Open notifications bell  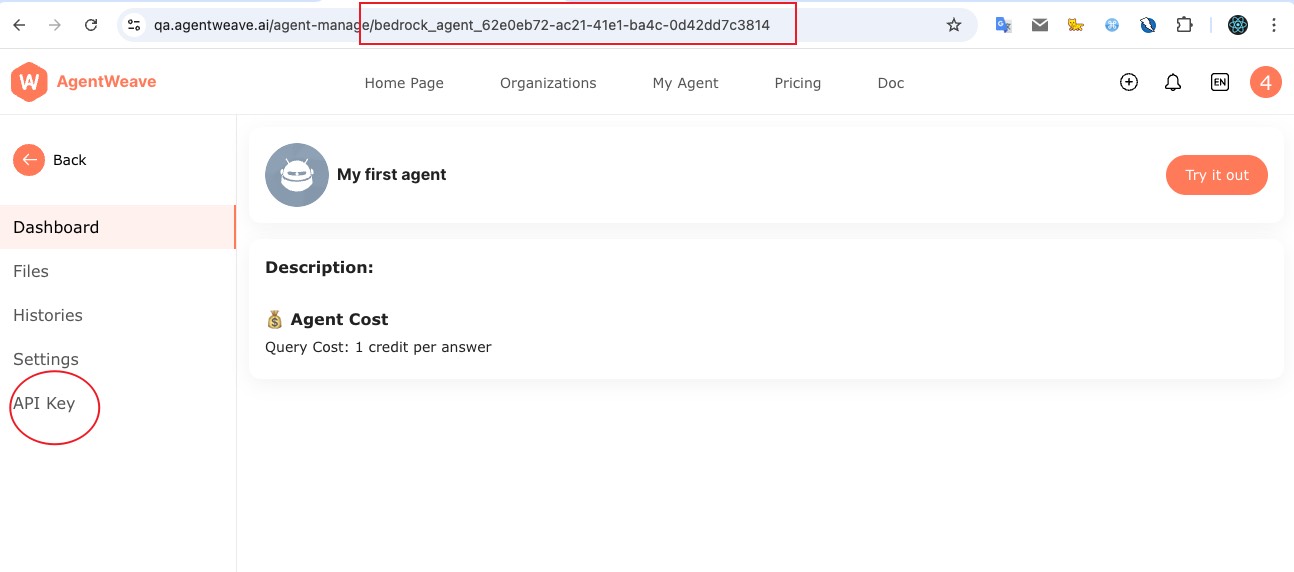click(1173, 83)
